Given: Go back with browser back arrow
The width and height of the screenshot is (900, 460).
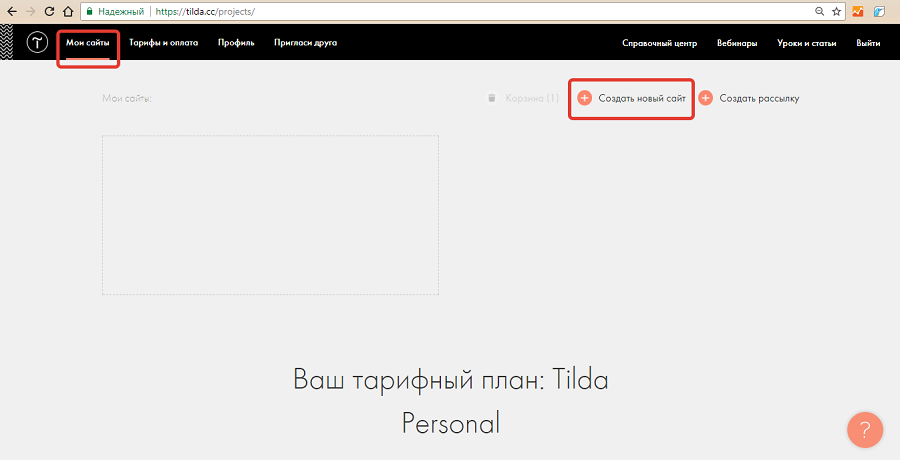Looking at the screenshot, I should (x=11, y=11).
